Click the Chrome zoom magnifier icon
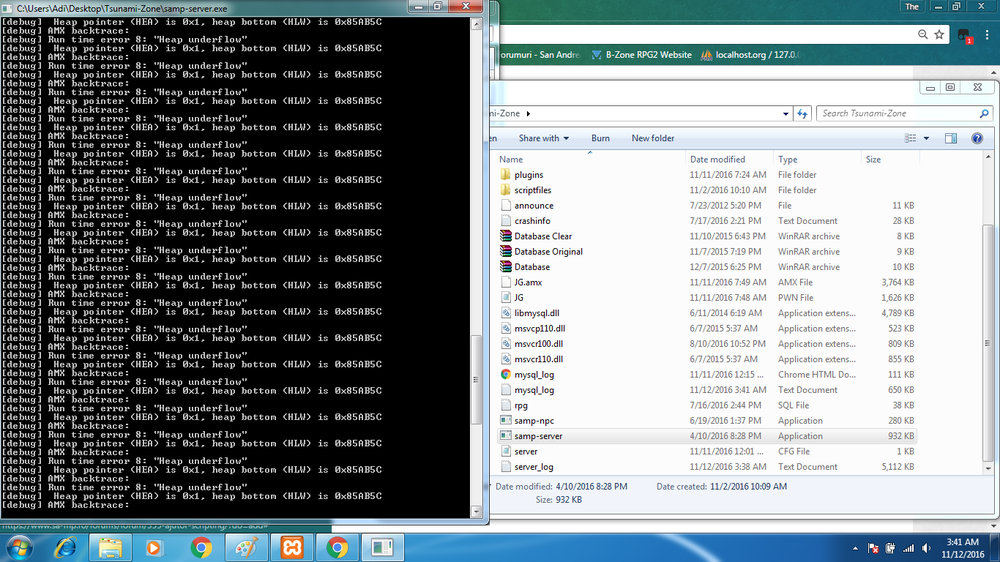The height and width of the screenshot is (562, 1000). (923, 34)
